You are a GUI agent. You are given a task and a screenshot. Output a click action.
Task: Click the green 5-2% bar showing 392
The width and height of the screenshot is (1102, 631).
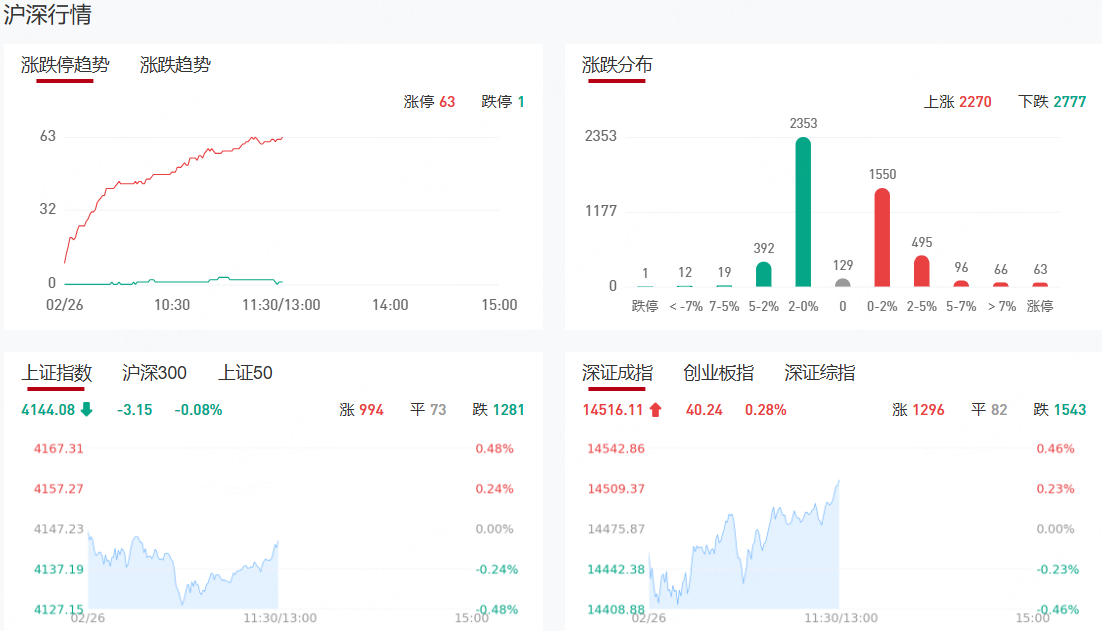763,274
